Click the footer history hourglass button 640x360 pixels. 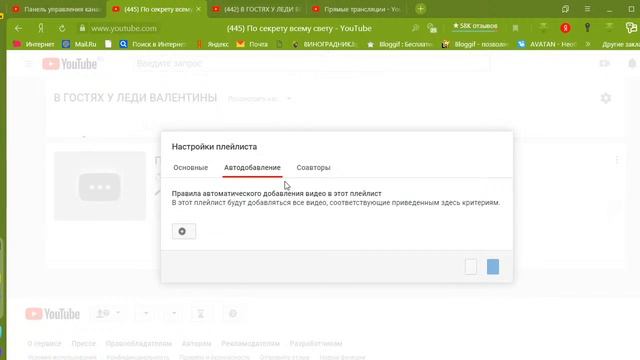click(200, 313)
